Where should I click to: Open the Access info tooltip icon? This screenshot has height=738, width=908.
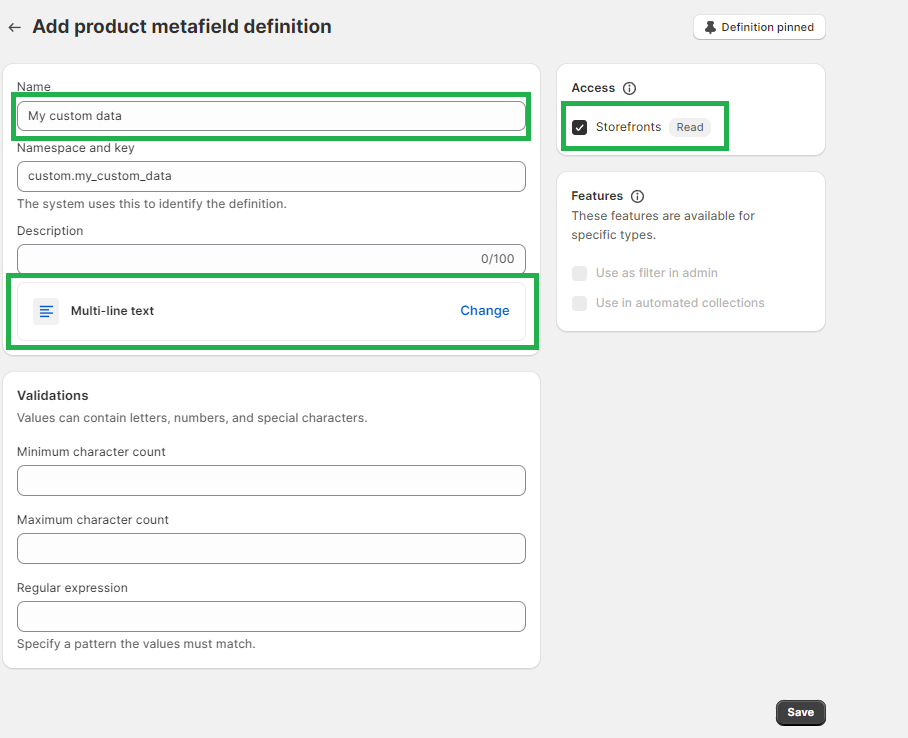[629, 88]
